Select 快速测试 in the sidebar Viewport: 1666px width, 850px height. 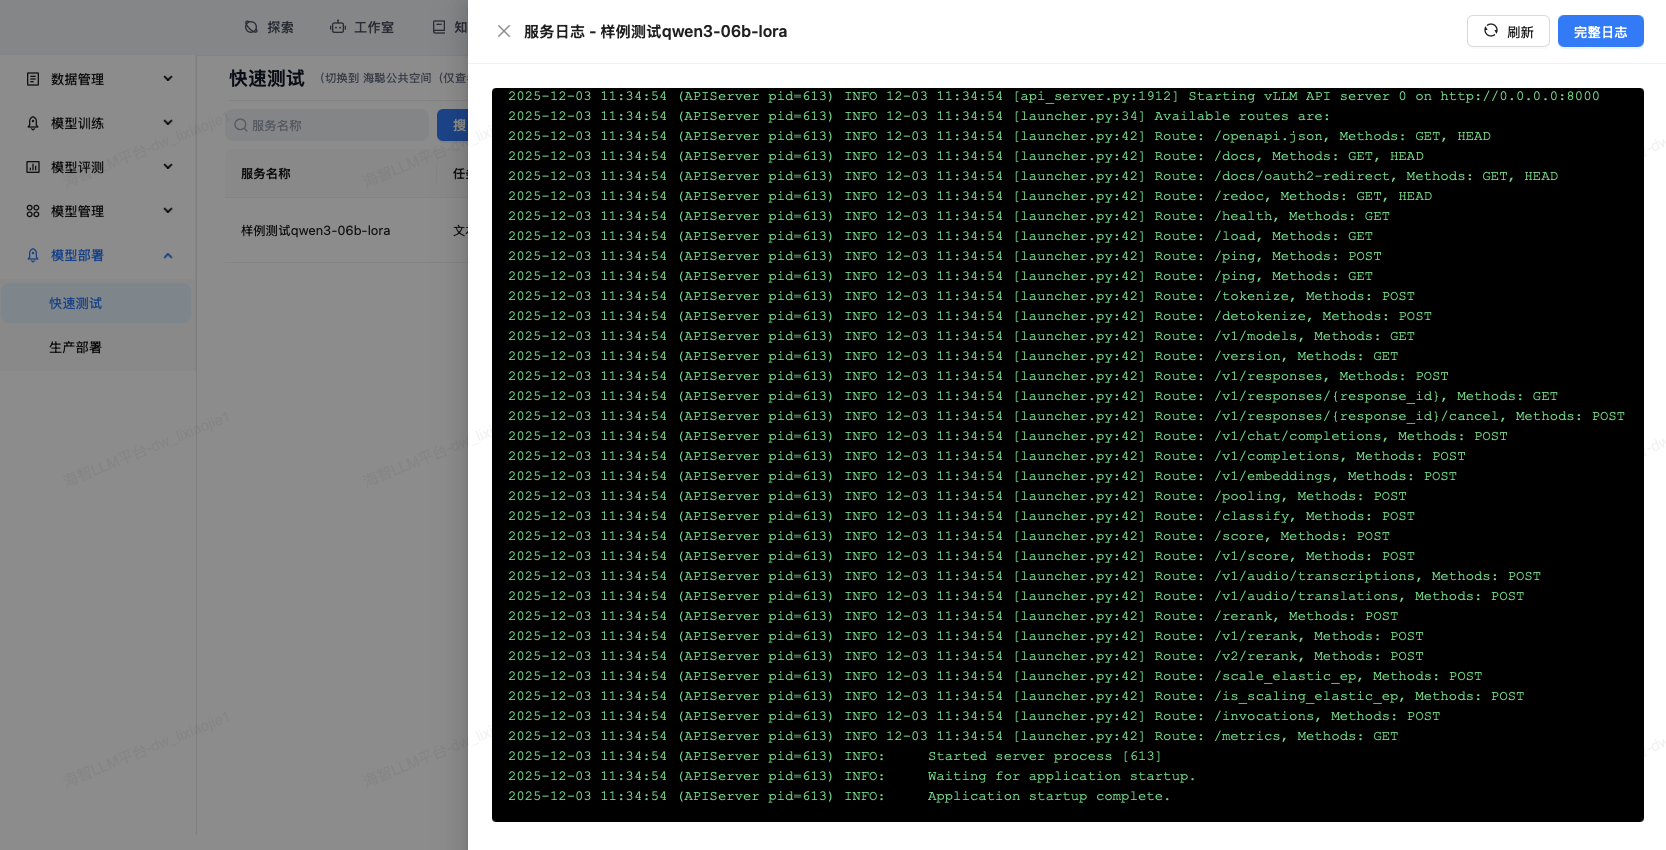pos(76,303)
